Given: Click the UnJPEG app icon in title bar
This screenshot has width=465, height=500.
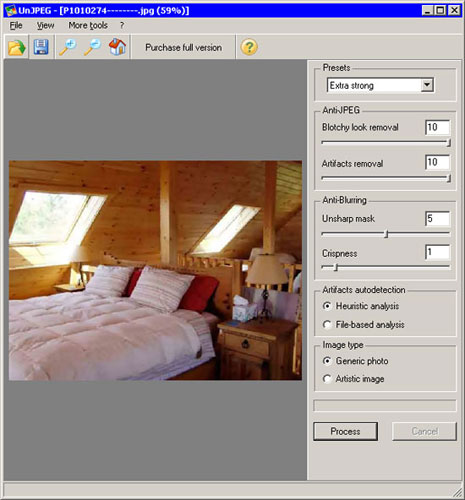Looking at the screenshot, I should (11, 10).
